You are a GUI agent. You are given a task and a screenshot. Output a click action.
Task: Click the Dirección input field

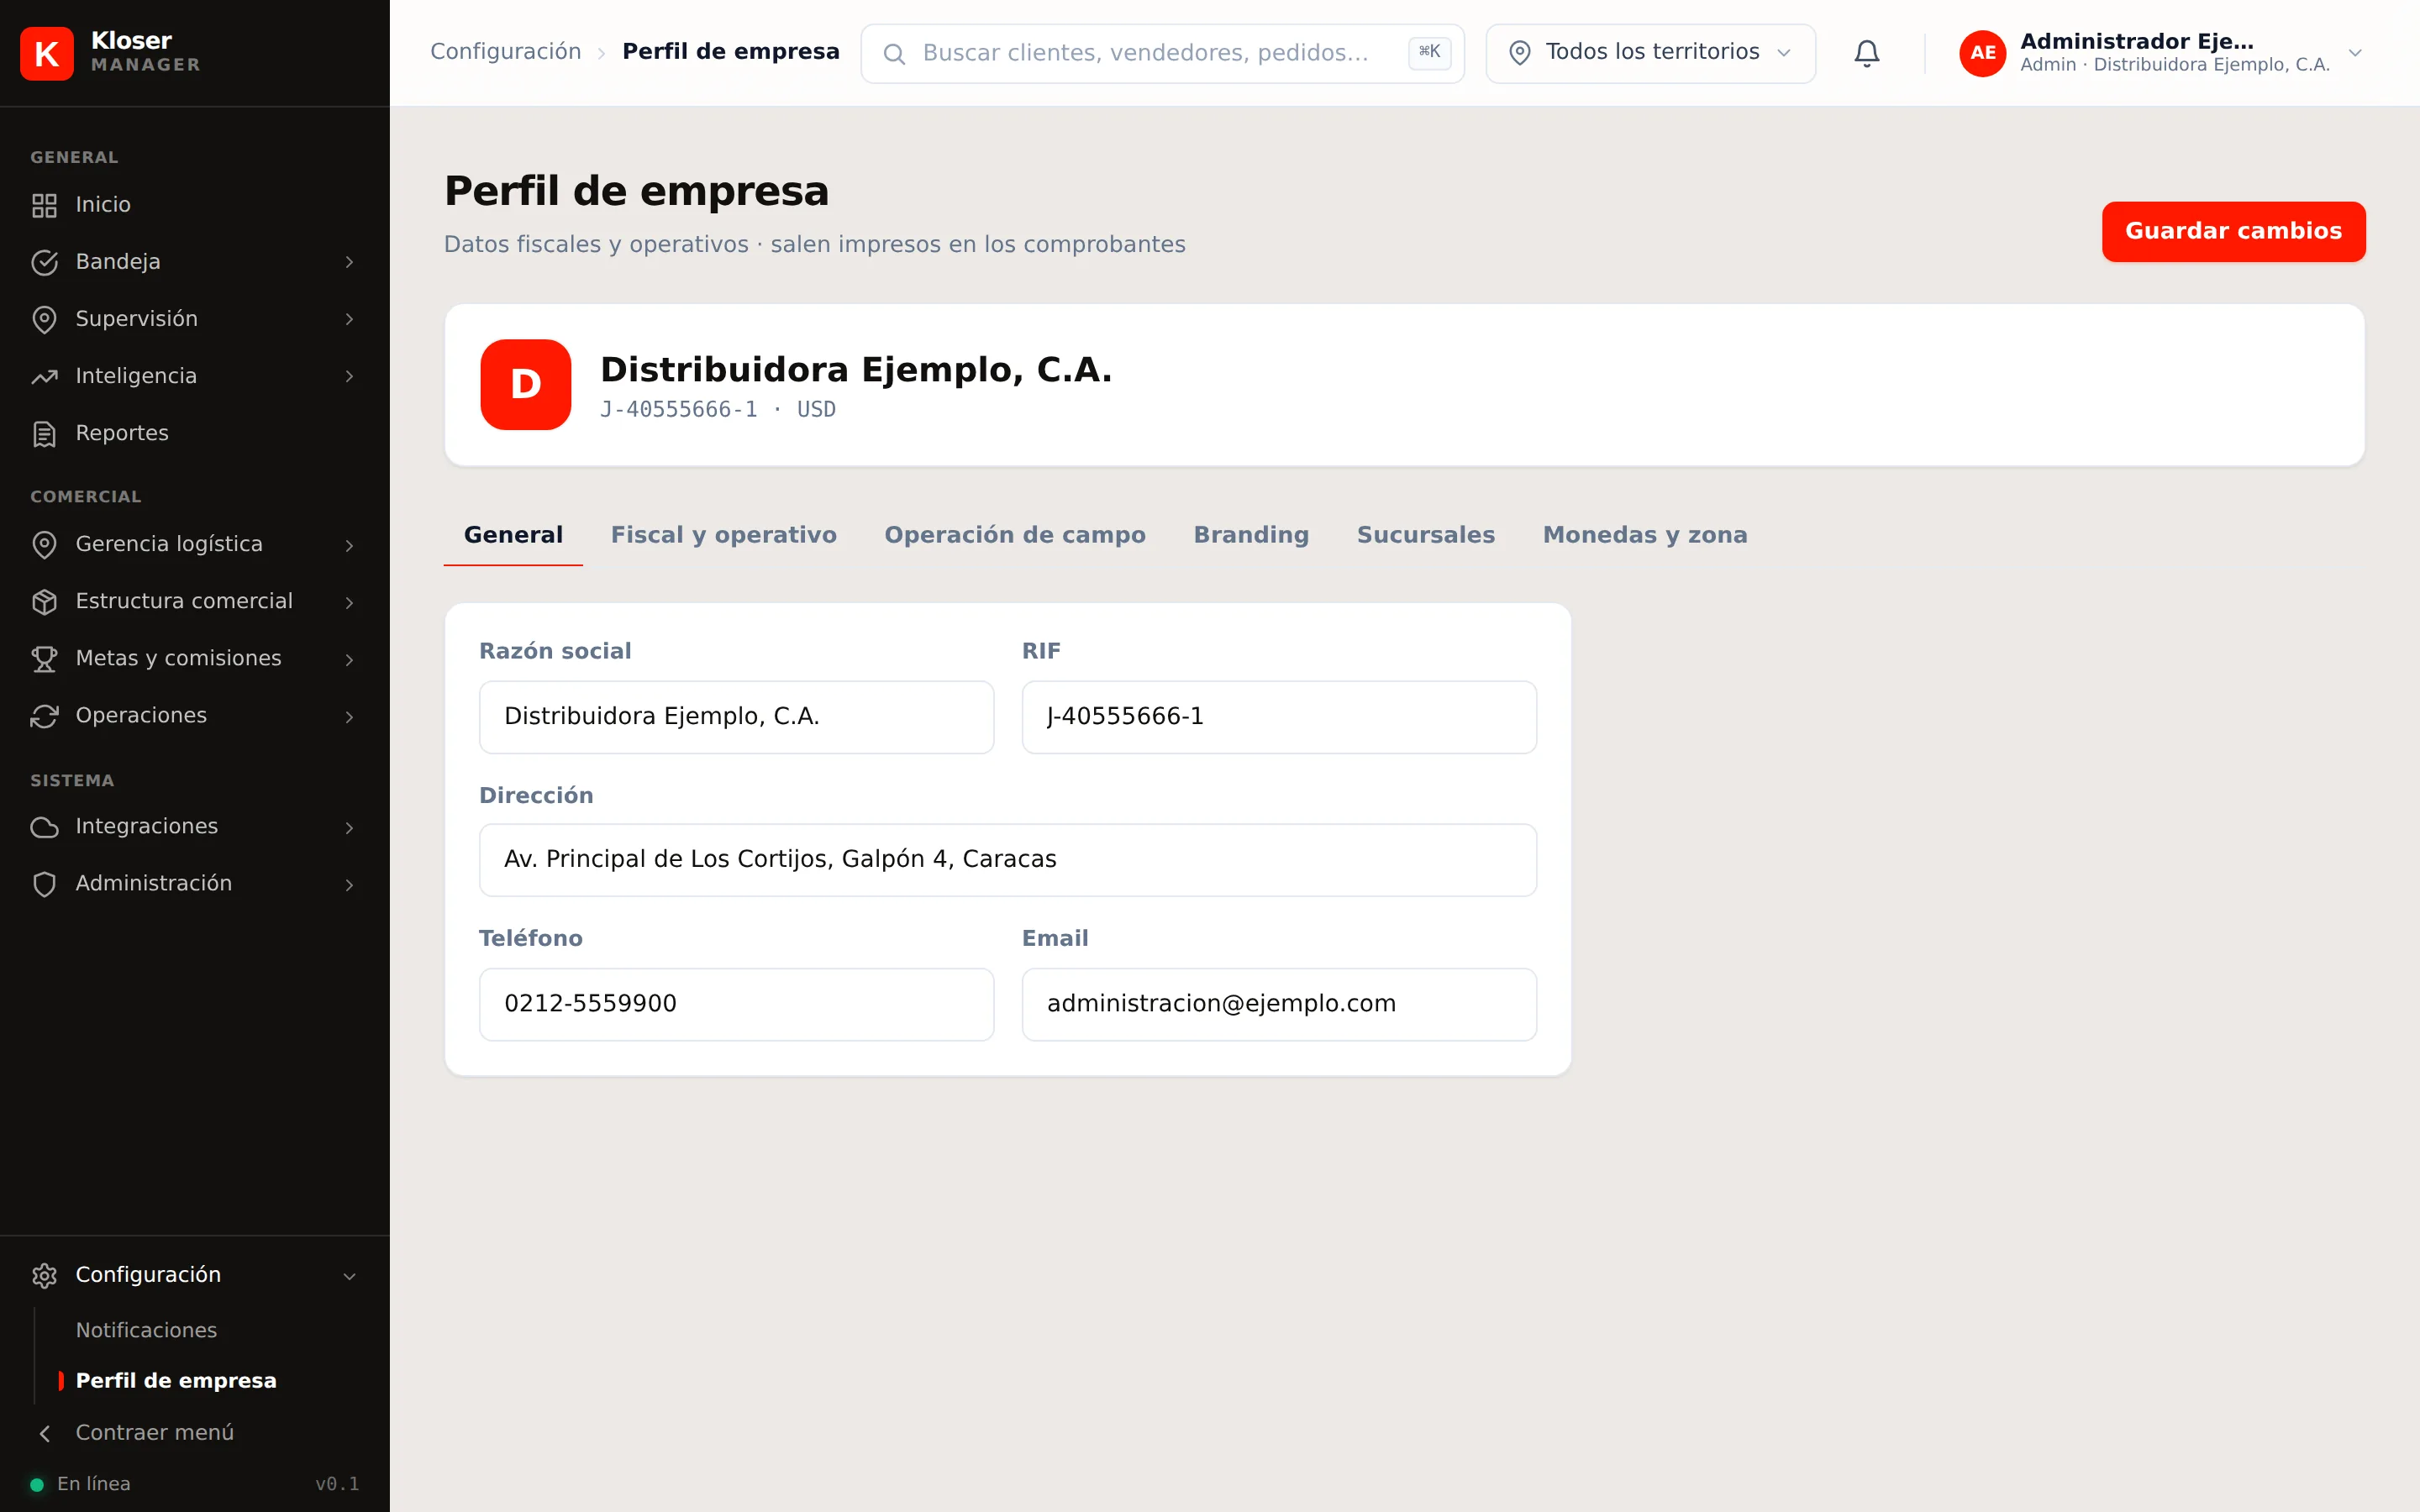point(1008,859)
